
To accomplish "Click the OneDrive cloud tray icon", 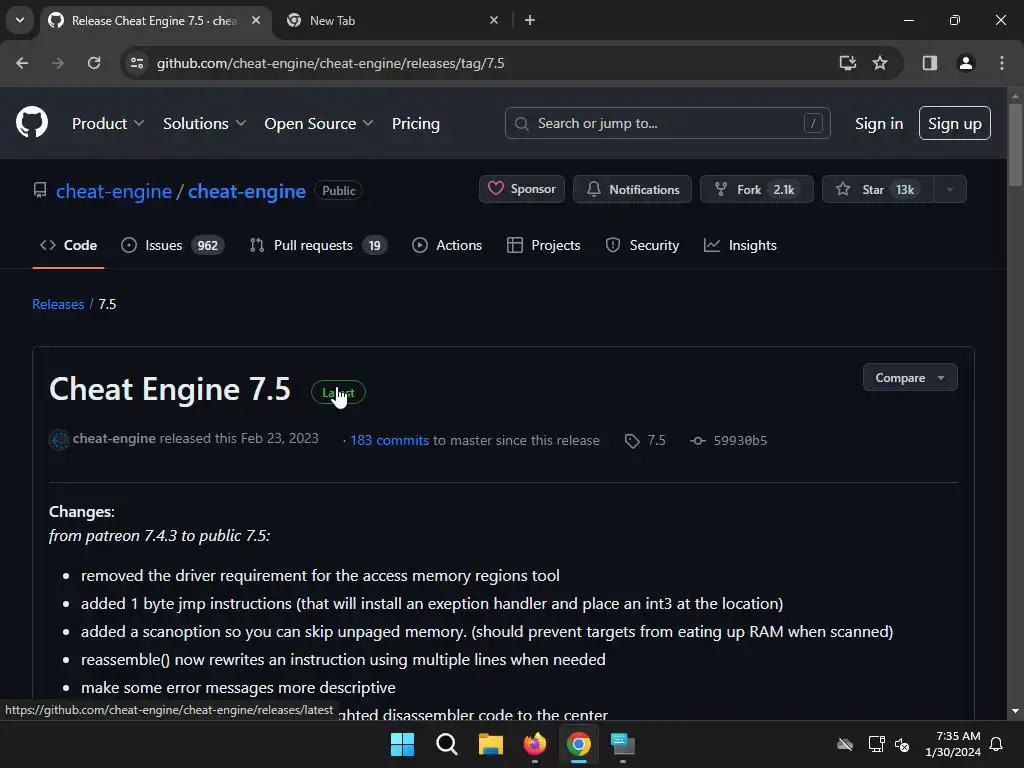I will click(x=845, y=744).
